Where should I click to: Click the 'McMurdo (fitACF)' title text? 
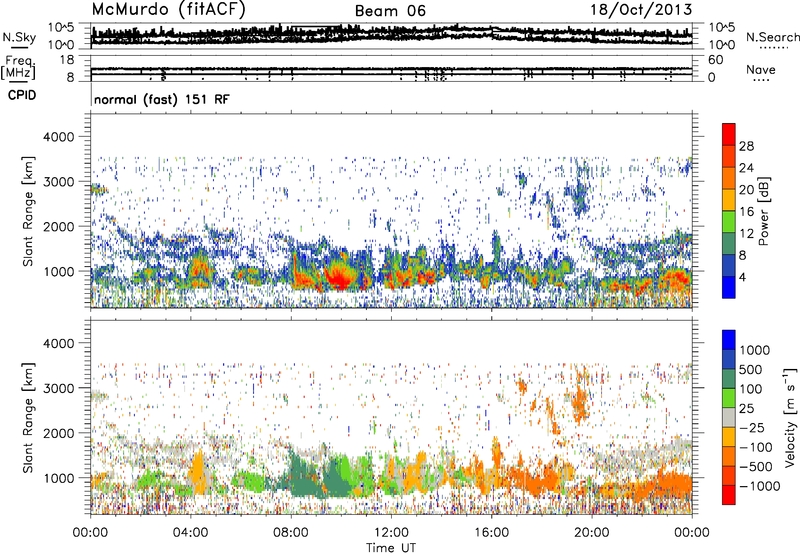[x=169, y=10]
